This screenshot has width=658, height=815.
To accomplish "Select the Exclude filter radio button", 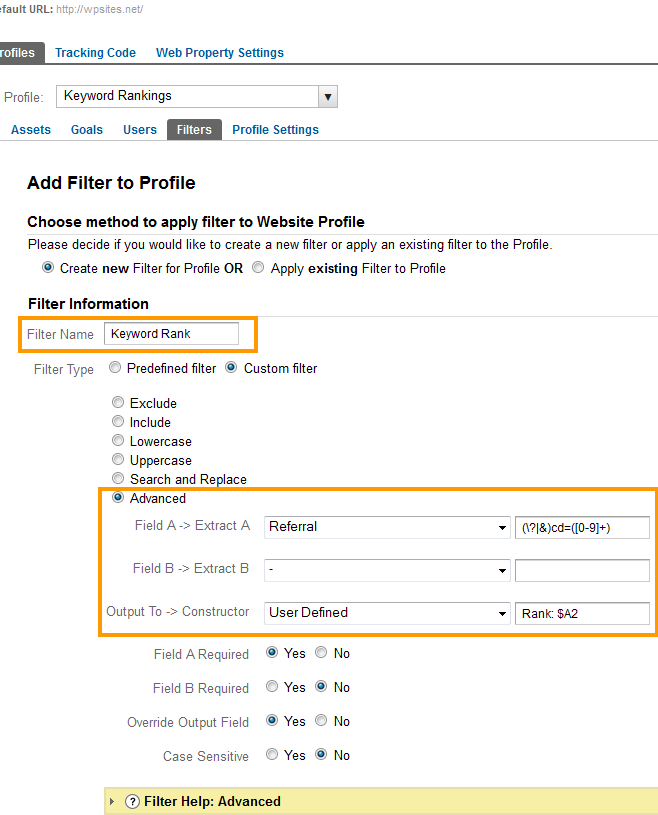I will coord(118,403).
